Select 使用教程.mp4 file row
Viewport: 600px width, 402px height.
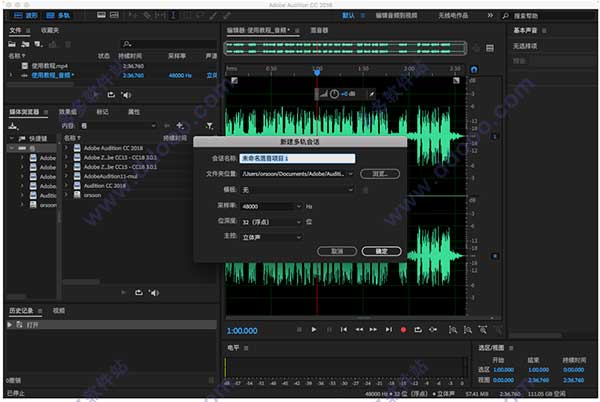(112, 66)
